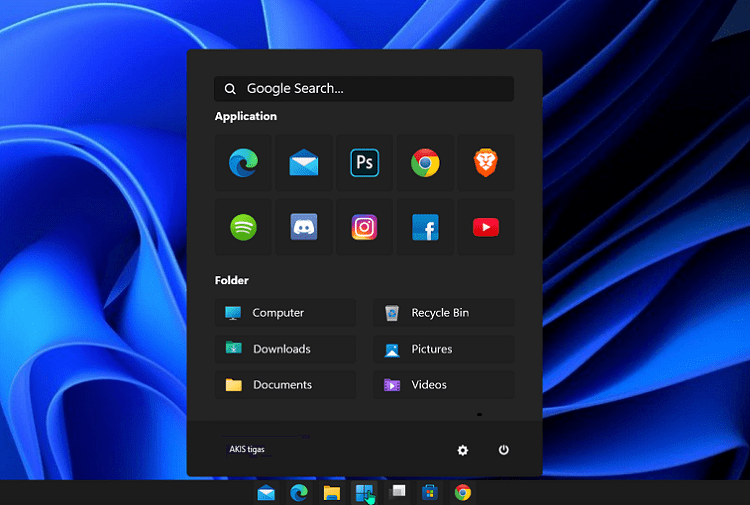Click the AKIS tigas user name
Screen dimensions: 750x505
[247, 449]
